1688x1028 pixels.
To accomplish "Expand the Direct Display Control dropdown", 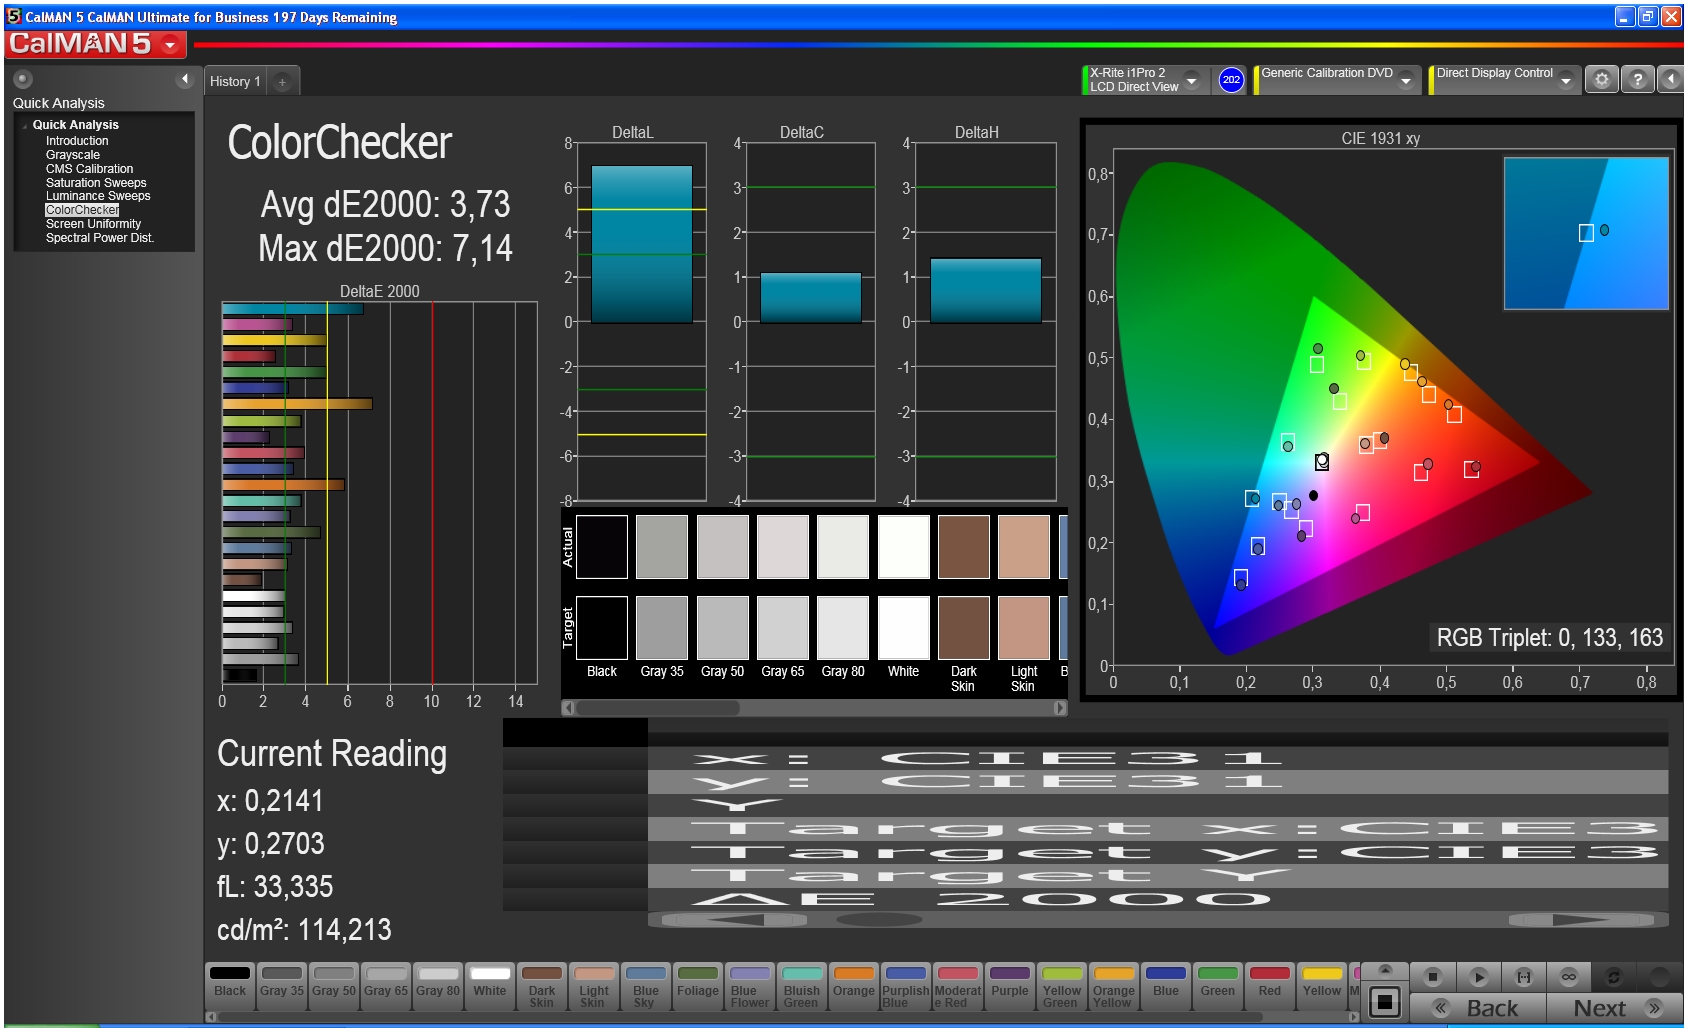I will (x=1566, y=80).
